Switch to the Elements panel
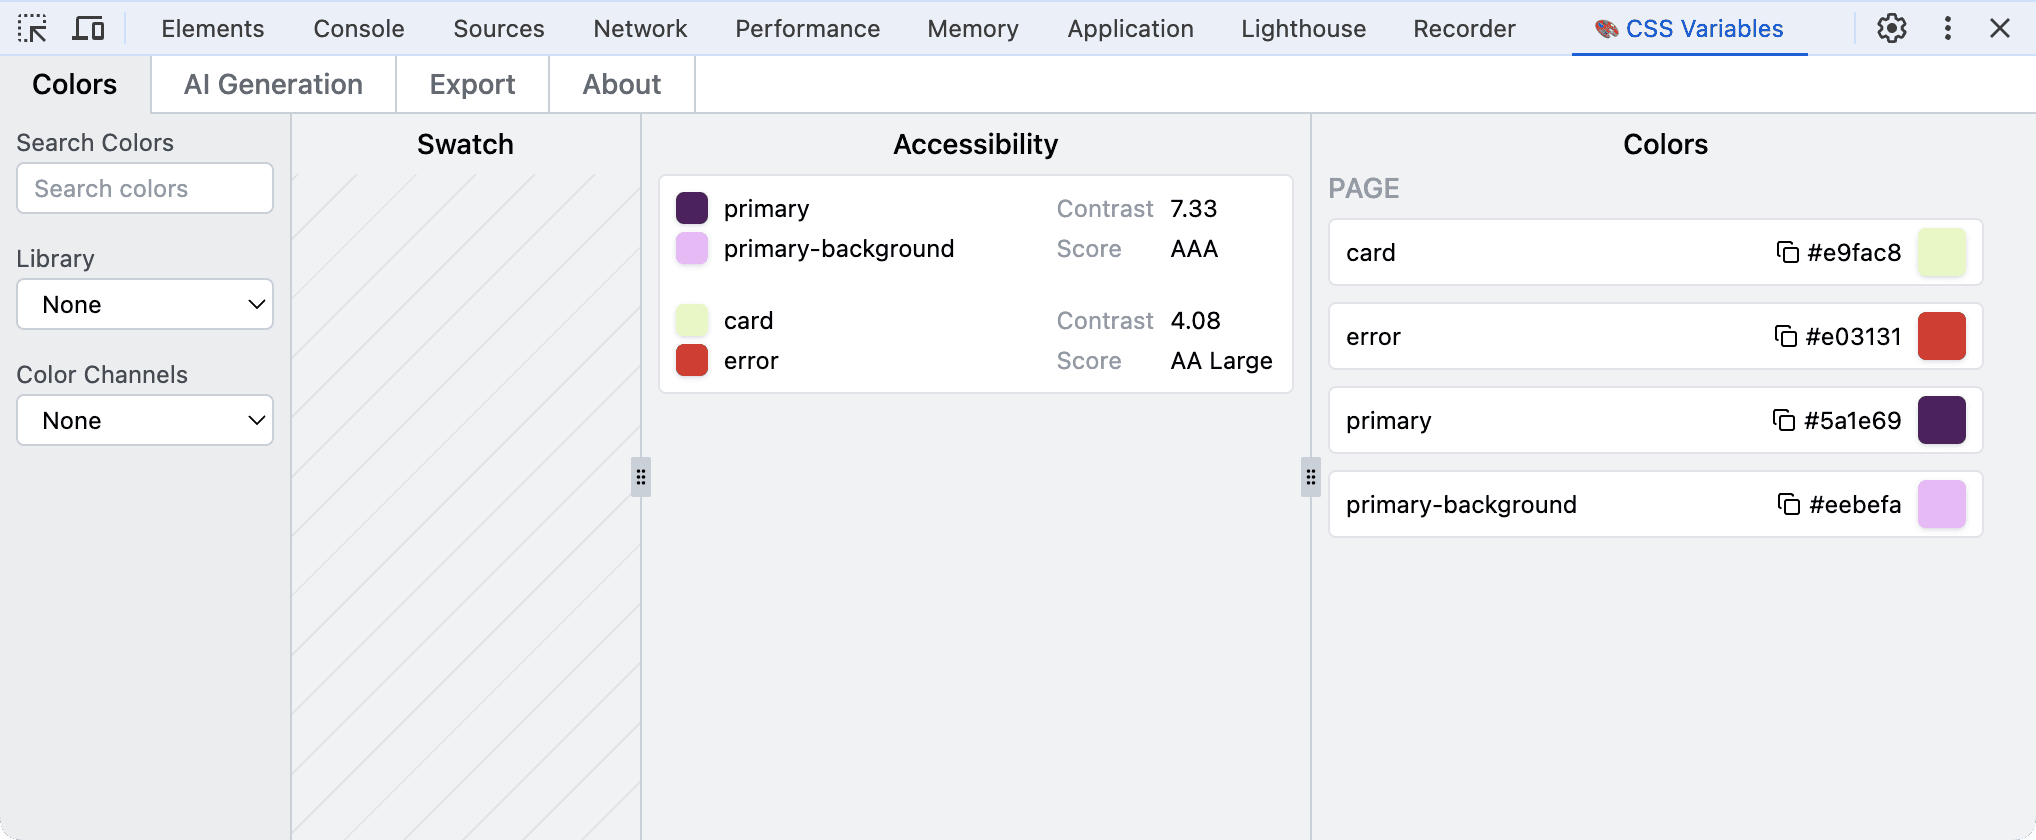 [x=212, y=29]
